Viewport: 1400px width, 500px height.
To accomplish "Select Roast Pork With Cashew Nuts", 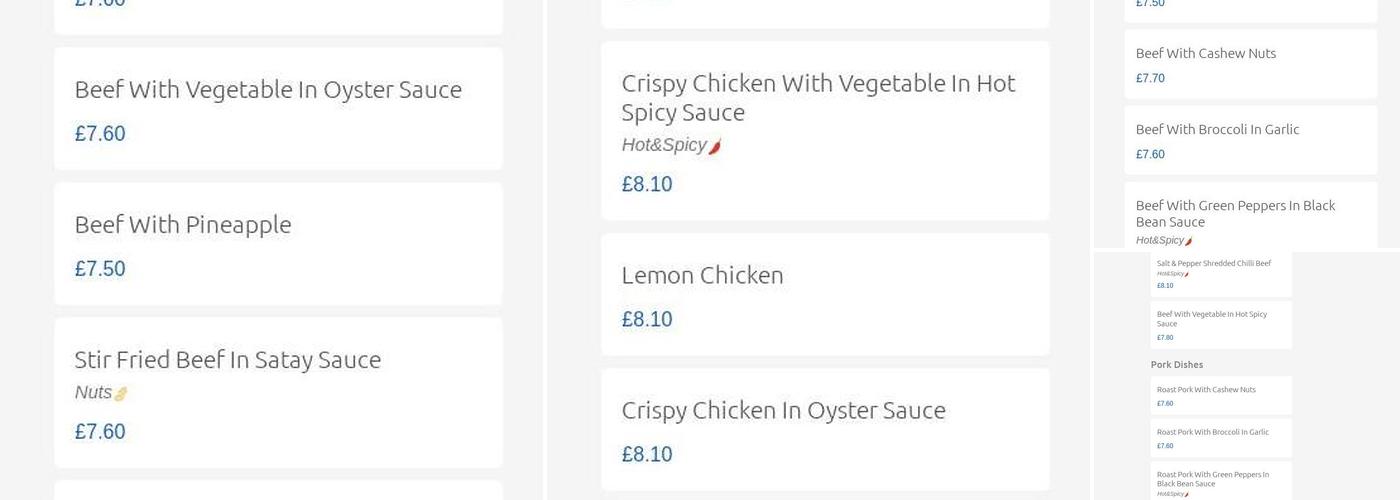I will coord(1206,390).
